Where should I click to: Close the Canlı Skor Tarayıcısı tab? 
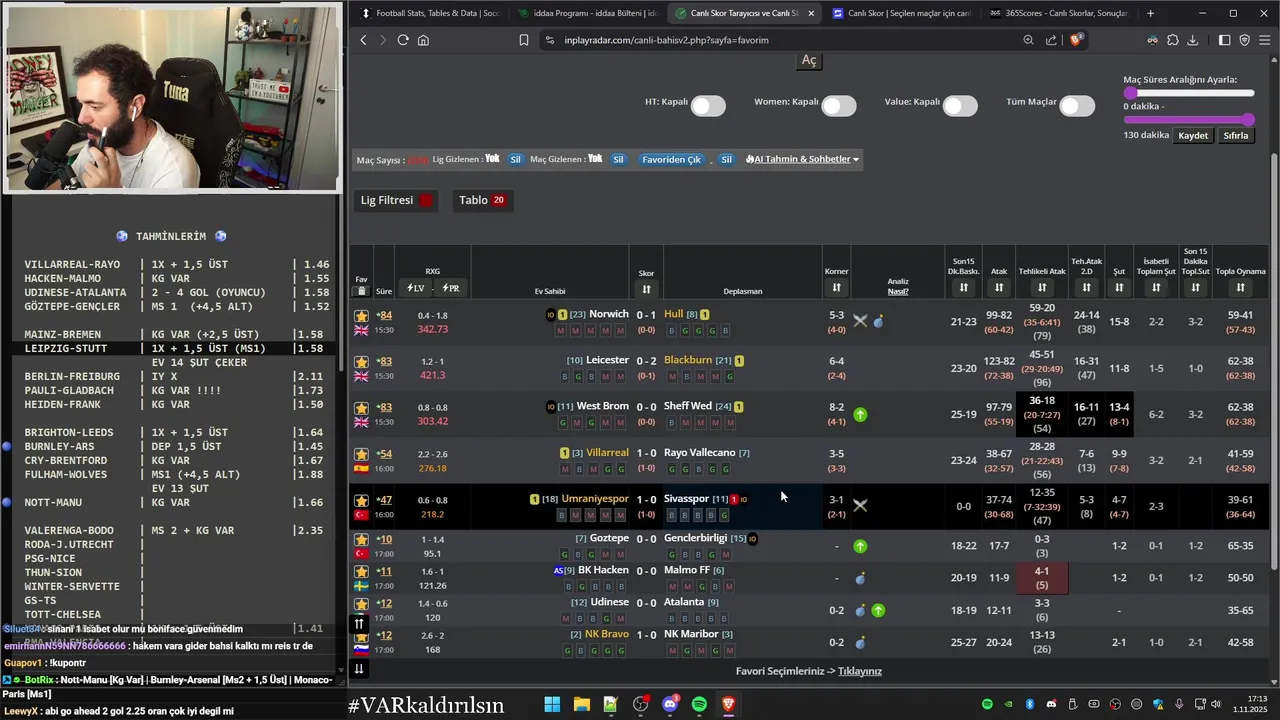[810, 13]
